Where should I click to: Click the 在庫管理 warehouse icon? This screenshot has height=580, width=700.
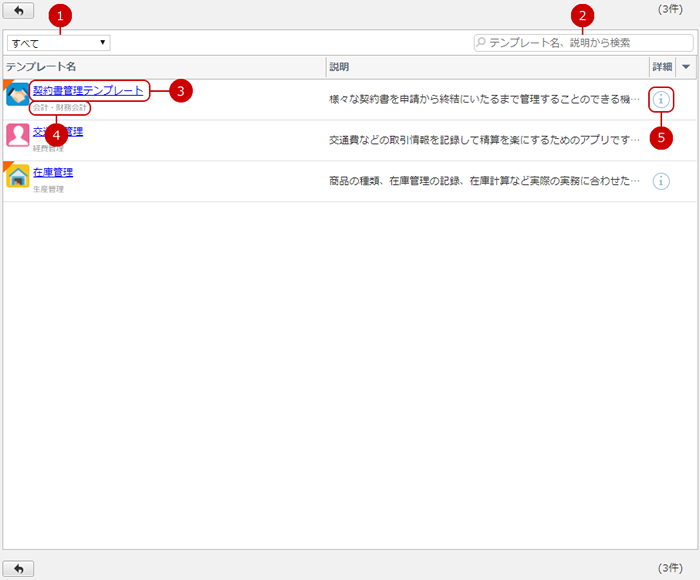[x=17, y=176]
